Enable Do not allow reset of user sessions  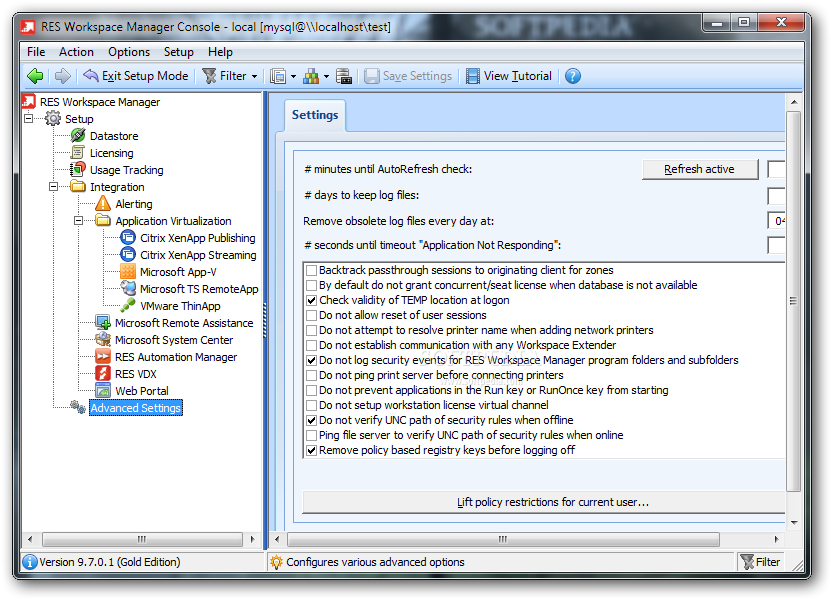pos(311,315)
